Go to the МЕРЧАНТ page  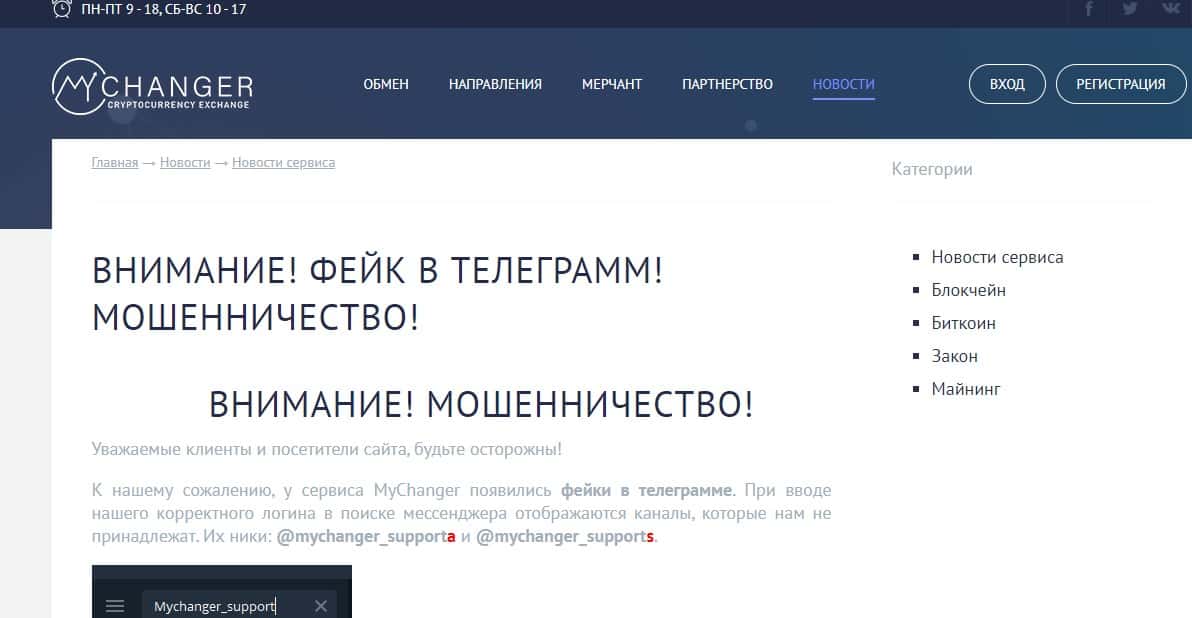[x=612, y=84]
